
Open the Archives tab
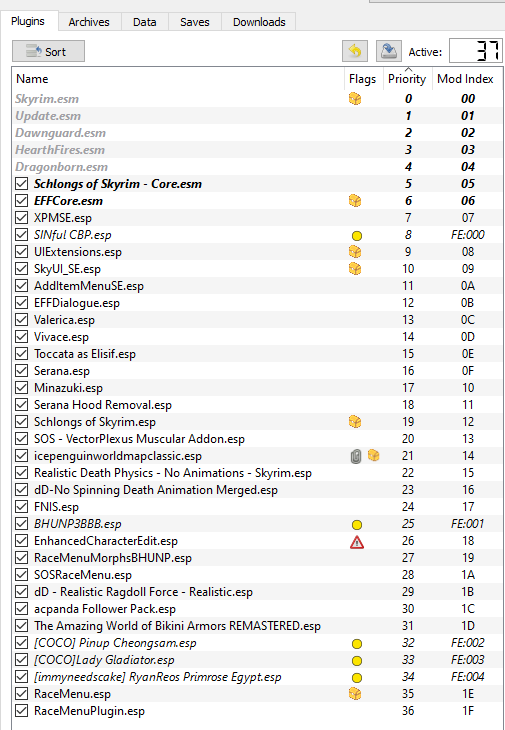point(89,22)
